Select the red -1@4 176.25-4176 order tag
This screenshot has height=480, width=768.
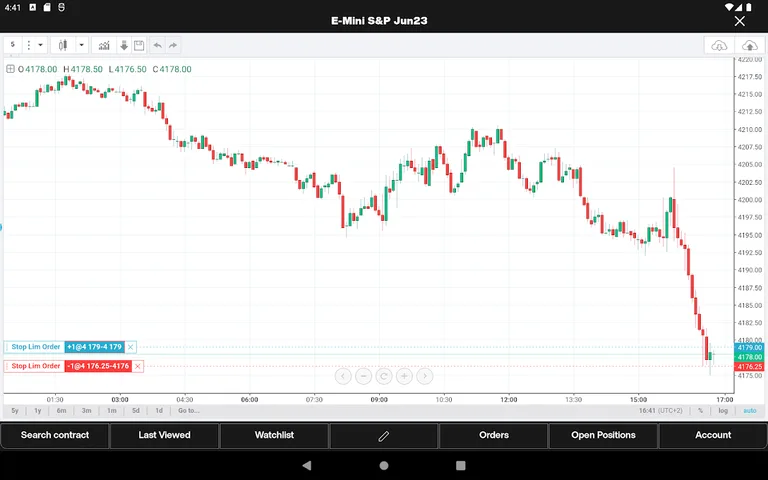[x=98, y=366]
